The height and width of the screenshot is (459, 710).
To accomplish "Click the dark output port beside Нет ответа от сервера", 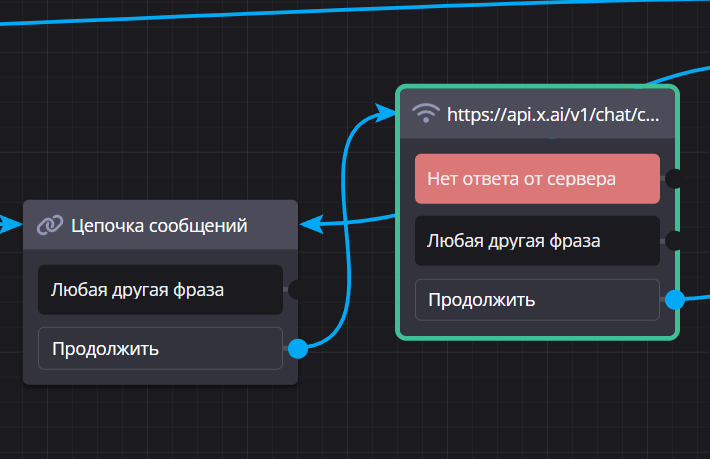I will (674, 179).
